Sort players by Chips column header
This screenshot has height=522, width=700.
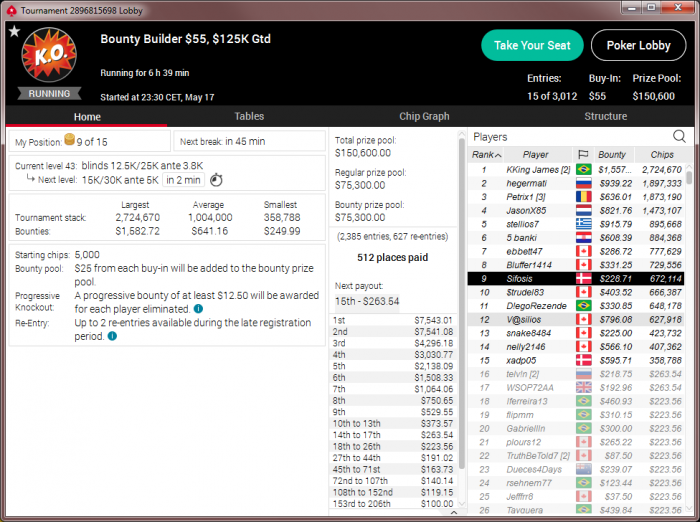coord(662,155)
